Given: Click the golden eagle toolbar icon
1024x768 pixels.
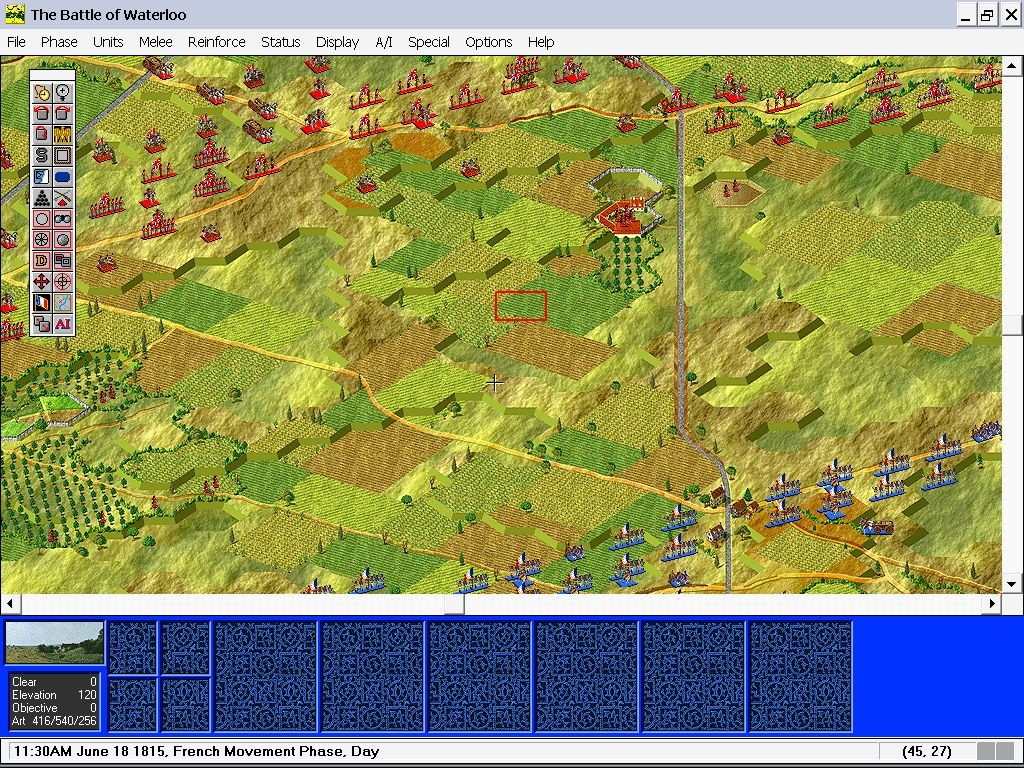Looking at the screenshot, I should click(x=63, y=135).
